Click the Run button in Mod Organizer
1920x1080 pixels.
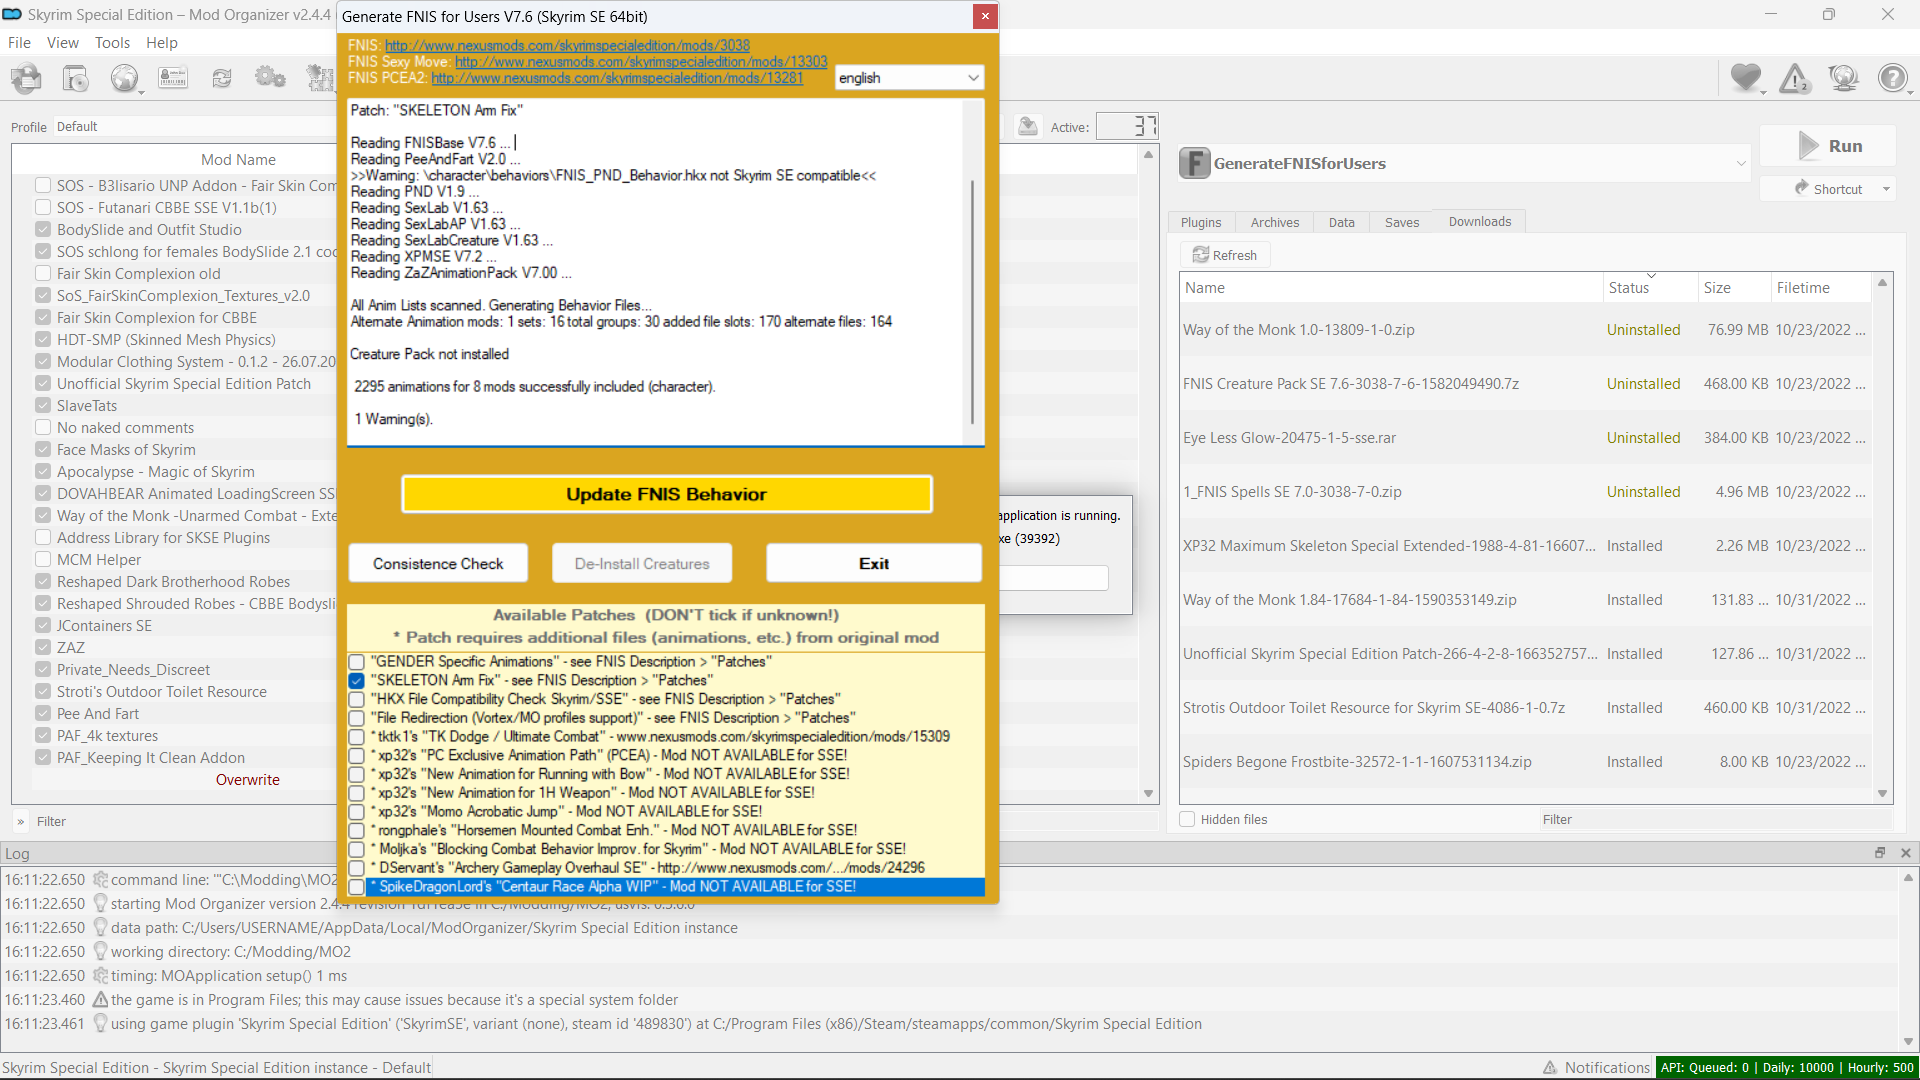1827,146
